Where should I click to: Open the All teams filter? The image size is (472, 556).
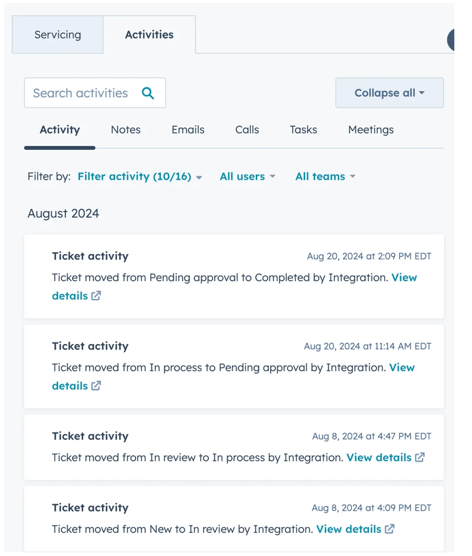coord(325,176)
